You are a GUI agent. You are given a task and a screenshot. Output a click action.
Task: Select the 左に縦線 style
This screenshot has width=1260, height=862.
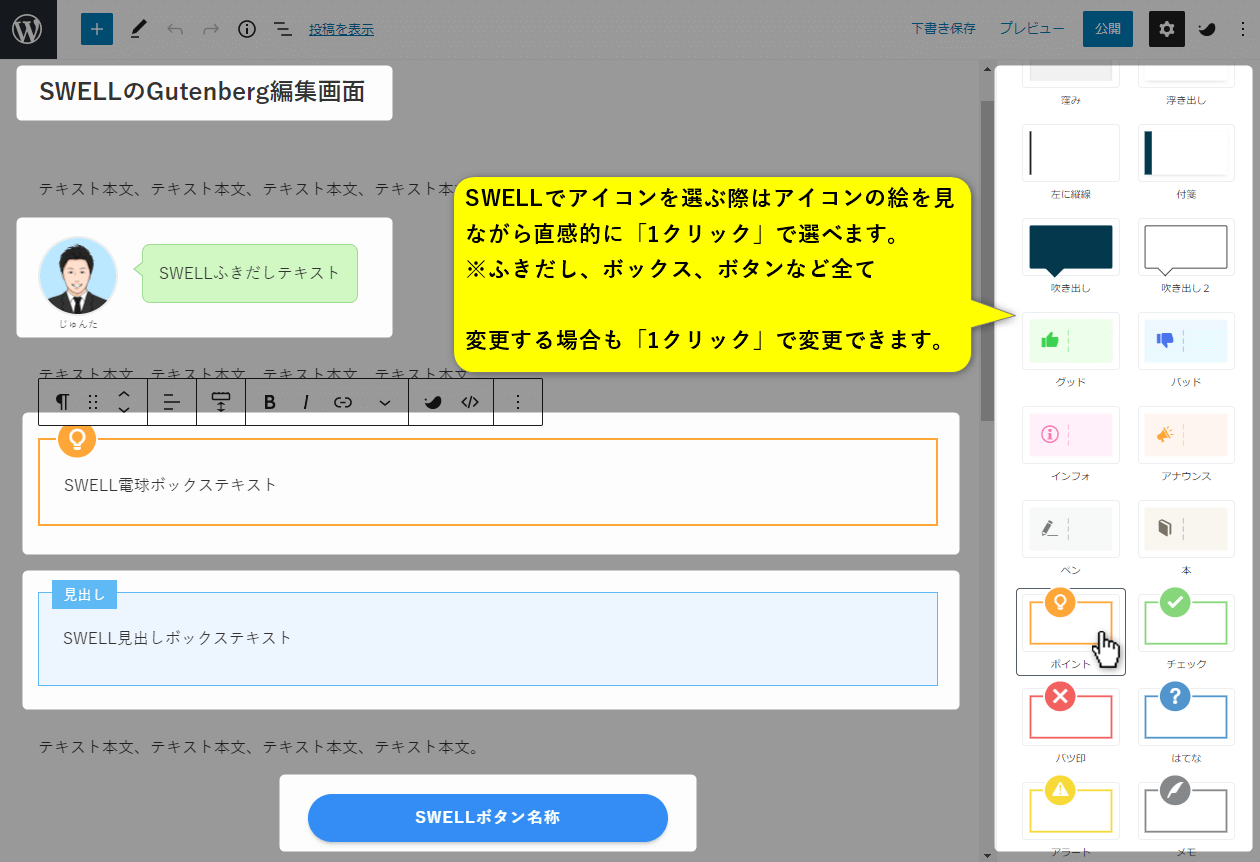click(x=1070, y=162)
